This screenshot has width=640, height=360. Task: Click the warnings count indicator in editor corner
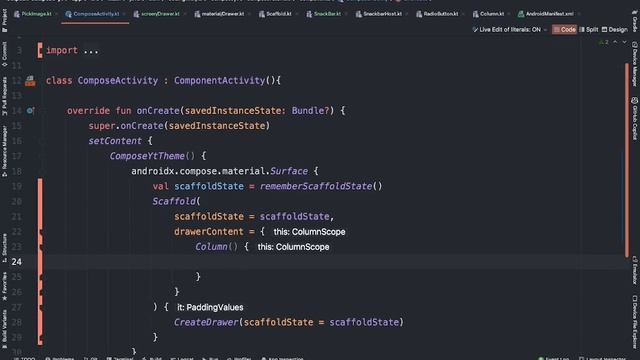click(604, 42)
